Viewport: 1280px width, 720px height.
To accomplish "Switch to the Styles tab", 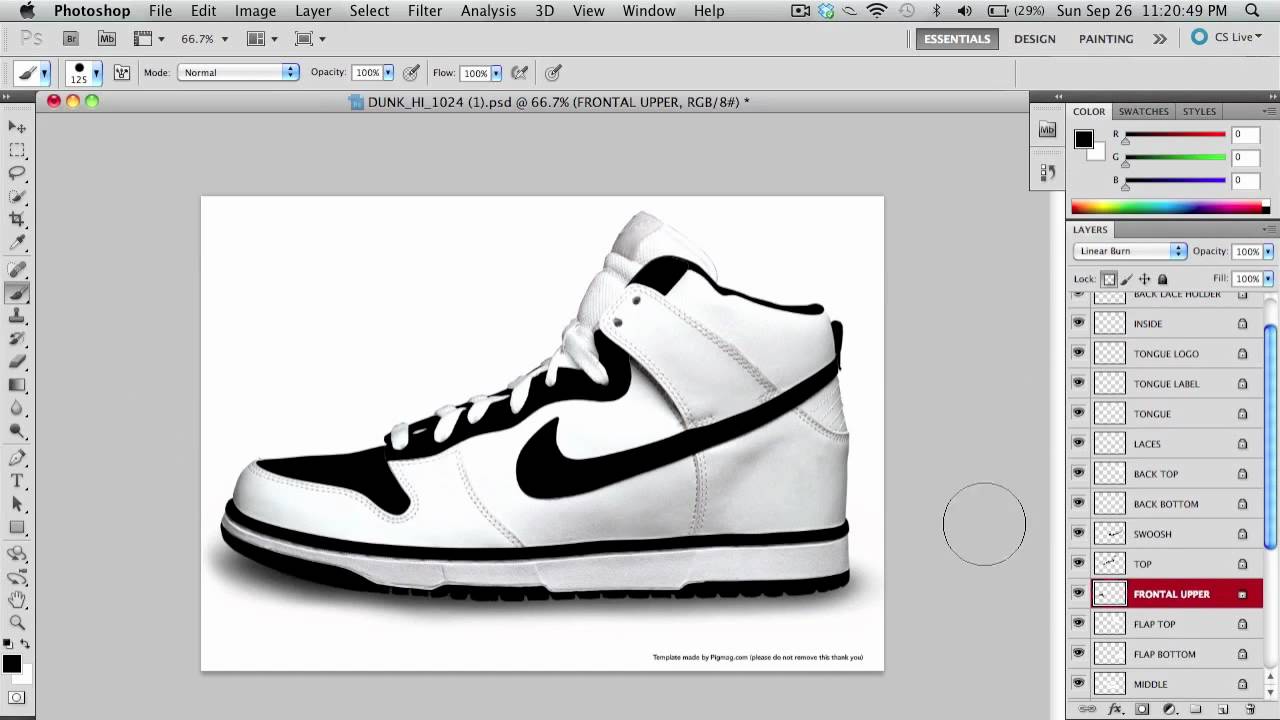I will point(1200,112).
